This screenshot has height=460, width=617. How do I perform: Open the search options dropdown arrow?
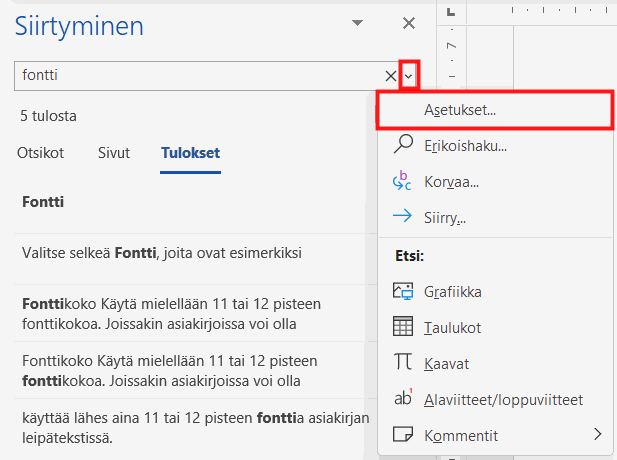pyautogui.click(x=409, y=76)
